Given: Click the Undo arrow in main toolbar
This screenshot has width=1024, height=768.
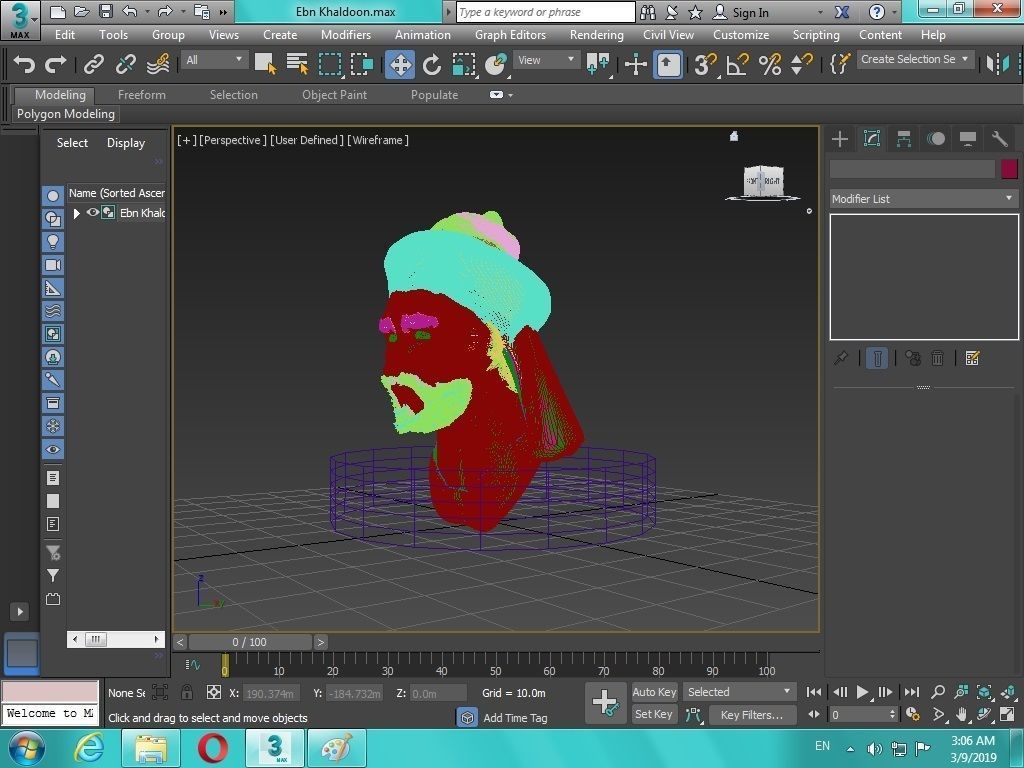Looking at the screenshot, I should [24, 64].
